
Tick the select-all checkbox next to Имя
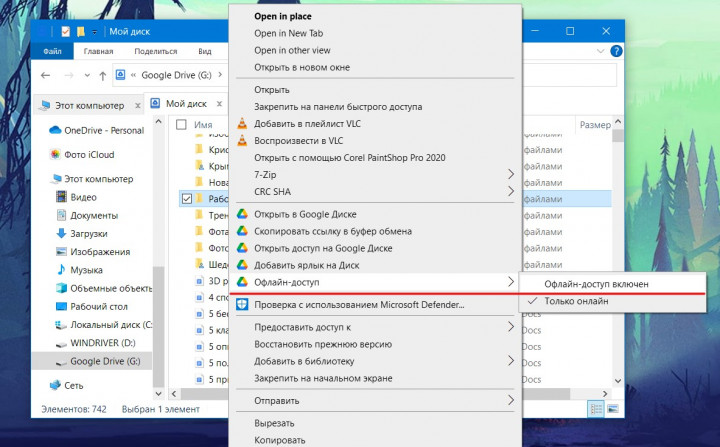click(181, 125)
